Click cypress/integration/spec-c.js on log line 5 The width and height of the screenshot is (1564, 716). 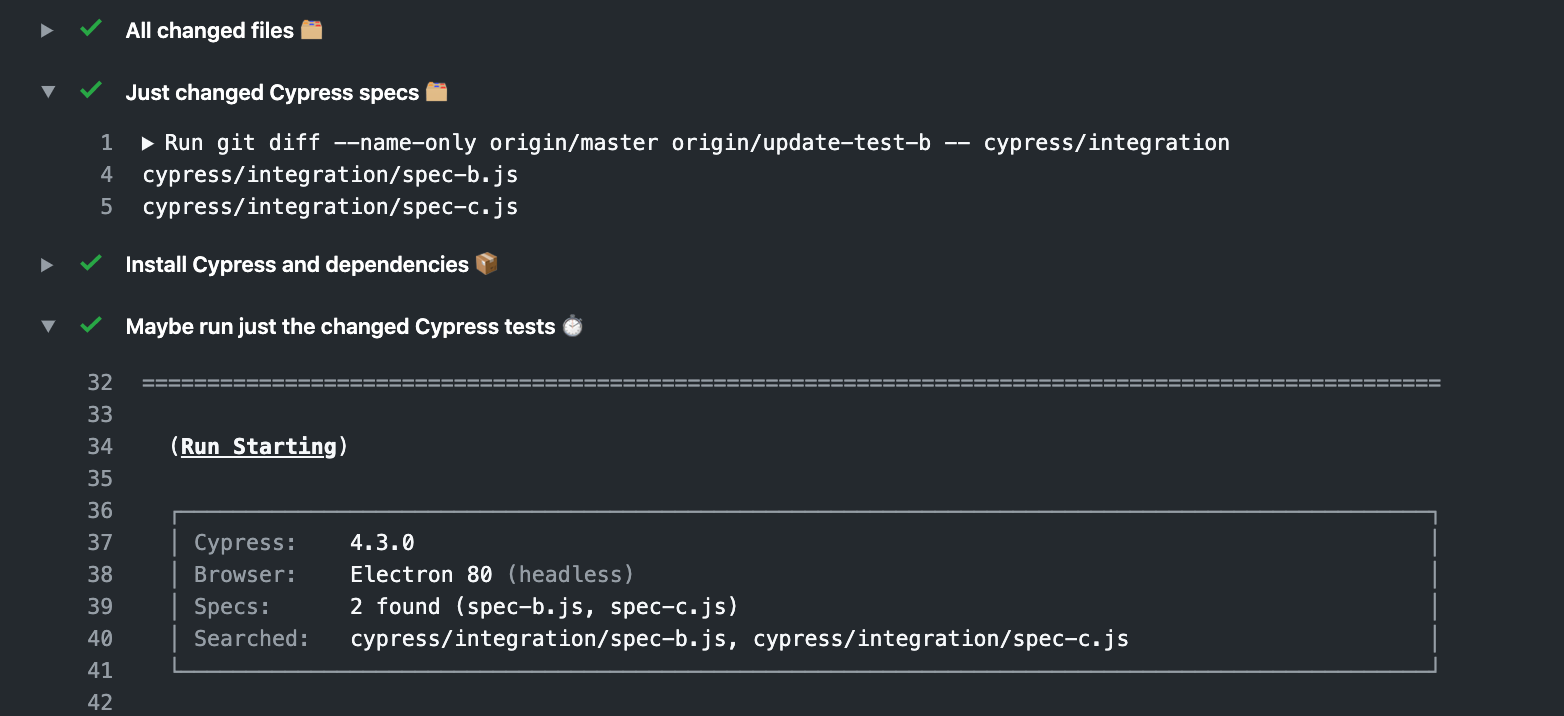coord(330,207)
